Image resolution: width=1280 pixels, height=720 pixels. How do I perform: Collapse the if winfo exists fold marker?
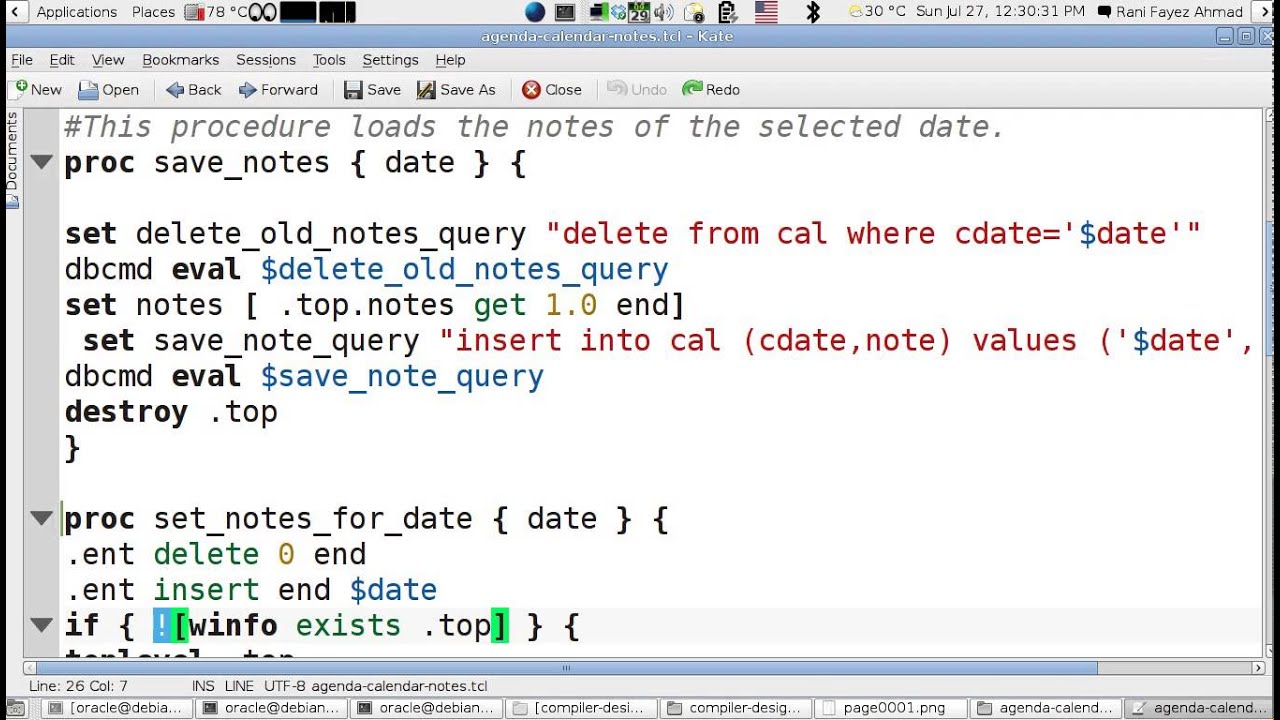(41, 625)
